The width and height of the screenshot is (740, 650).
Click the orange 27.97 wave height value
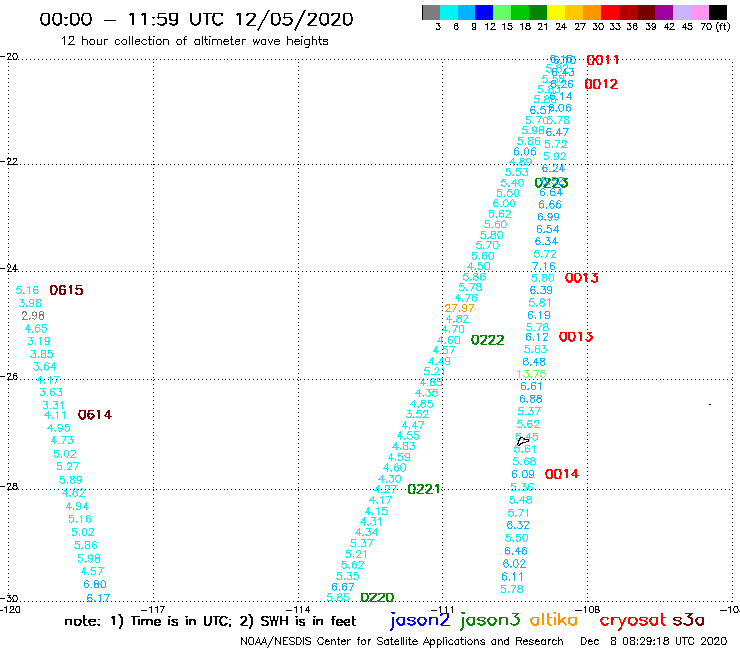pyautogui.click(x=459, y=308)
